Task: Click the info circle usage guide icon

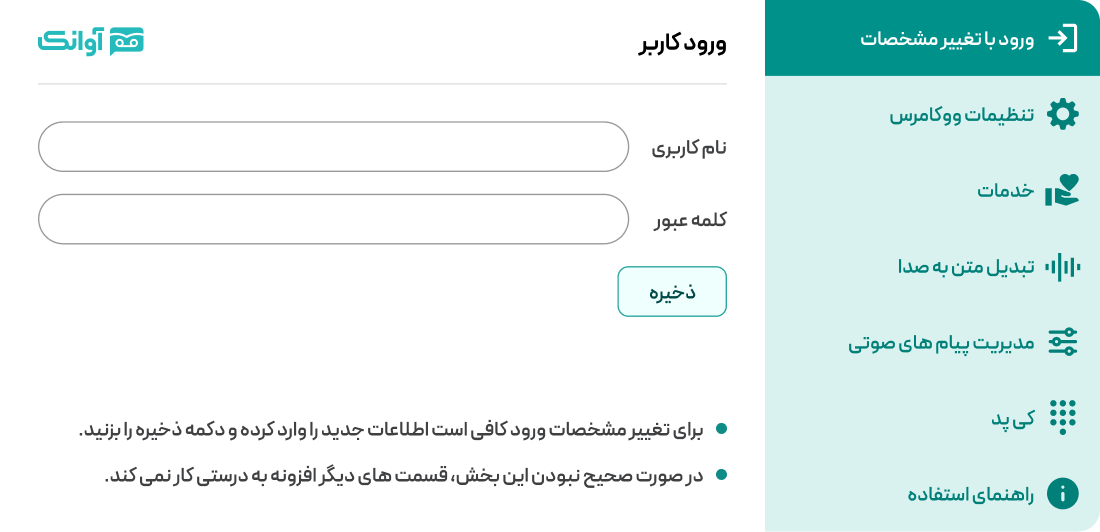Action: pyautogui.click(x=1062, y=493)
